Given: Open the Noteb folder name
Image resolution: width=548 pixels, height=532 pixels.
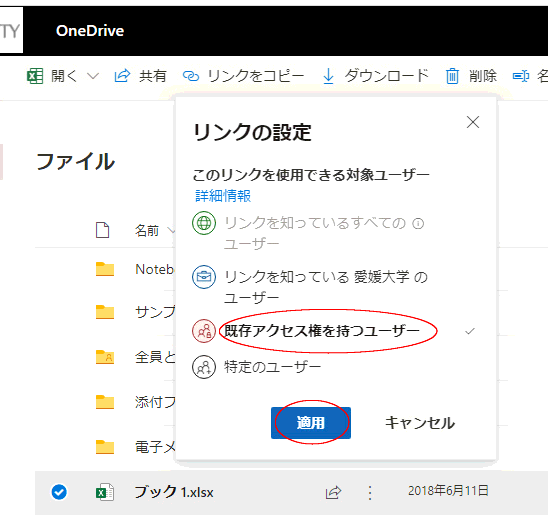Looking at the screenshot, I should tap(154, 269).
